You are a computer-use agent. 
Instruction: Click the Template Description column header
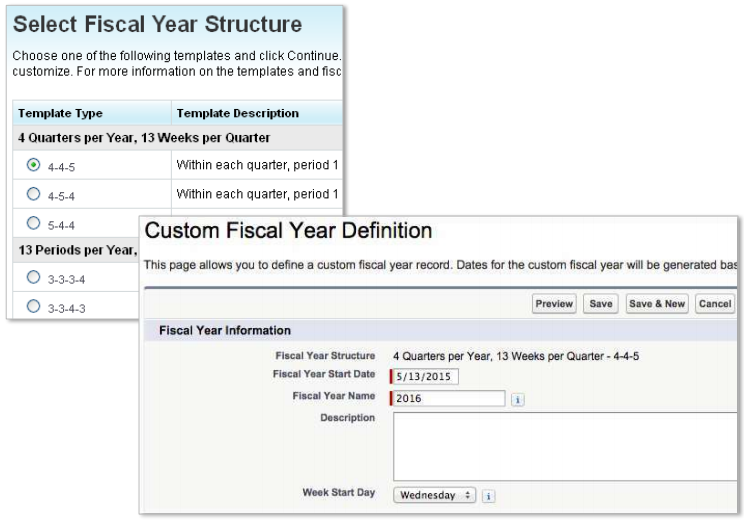237,114
